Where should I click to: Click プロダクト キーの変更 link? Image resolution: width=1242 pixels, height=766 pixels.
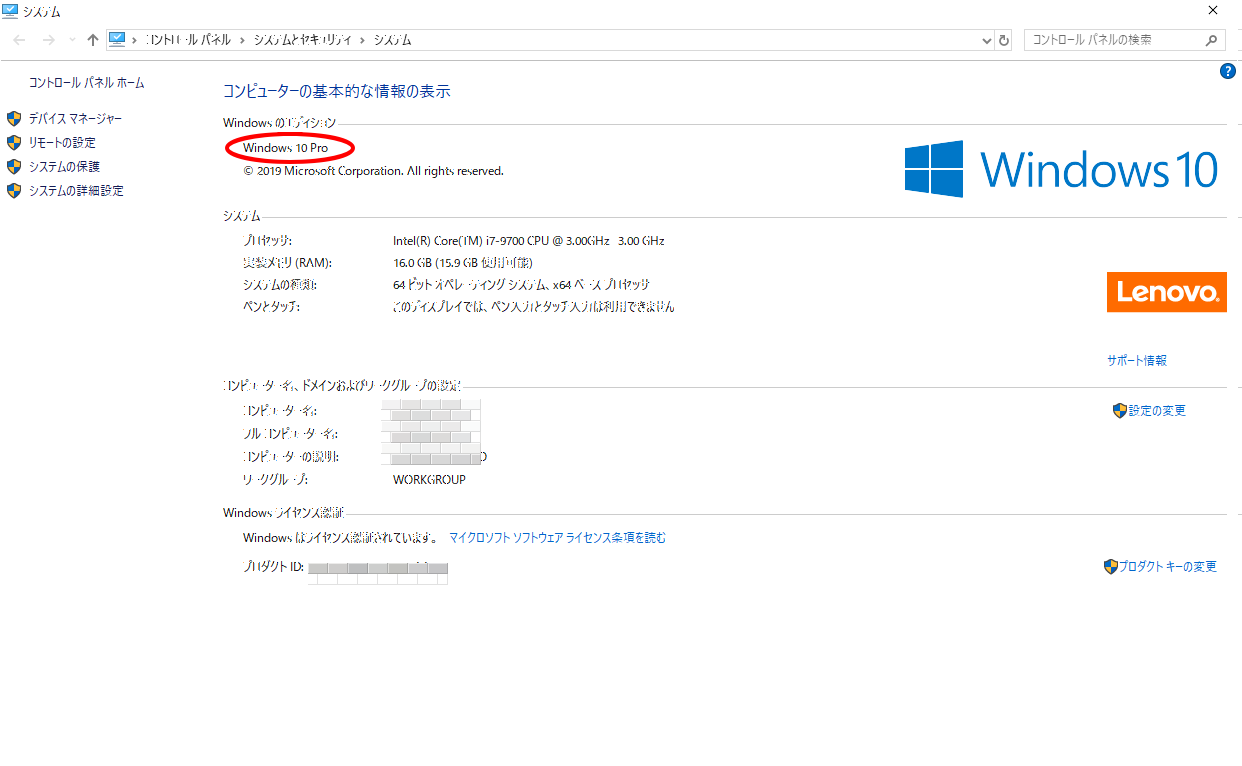pos(1168,566)
